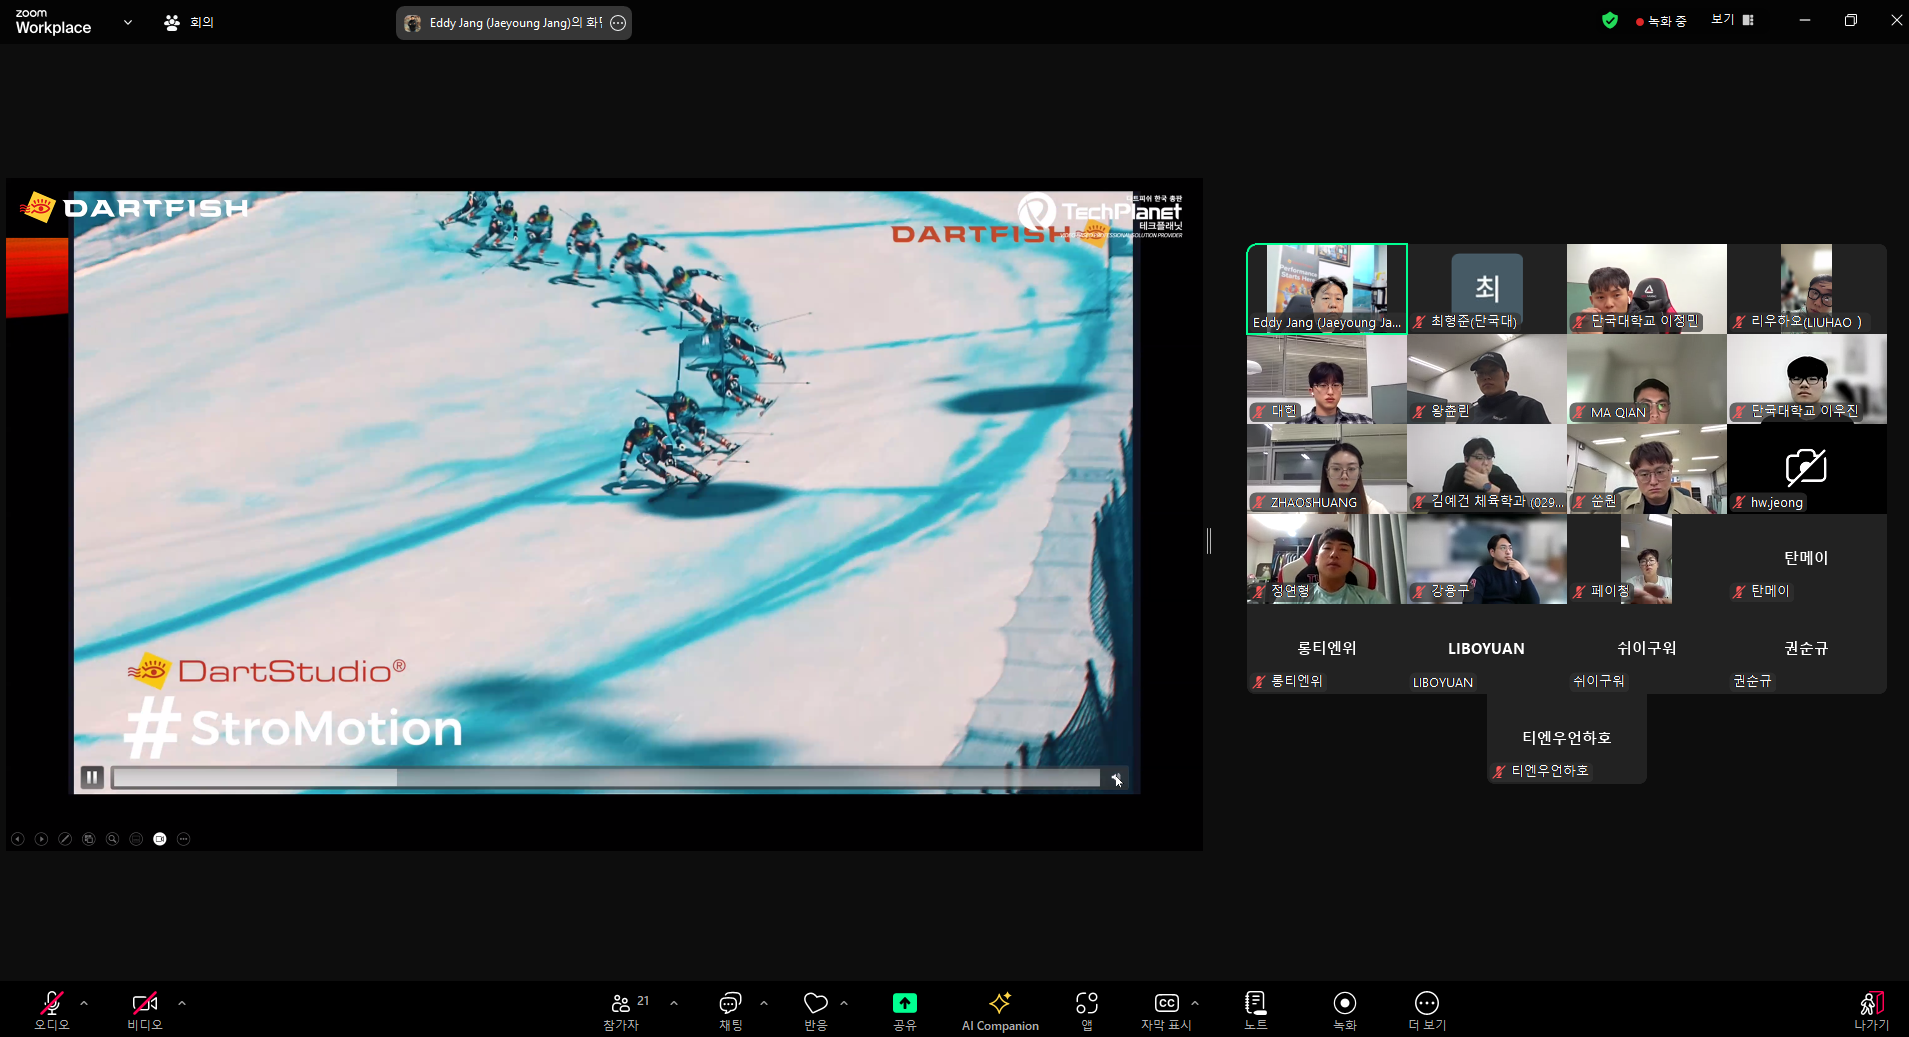Image resolution: width=1909 pixels, height=1037 pixels.
Task: Select 페이청 video tile
Action: click(x=1647, y=559)
